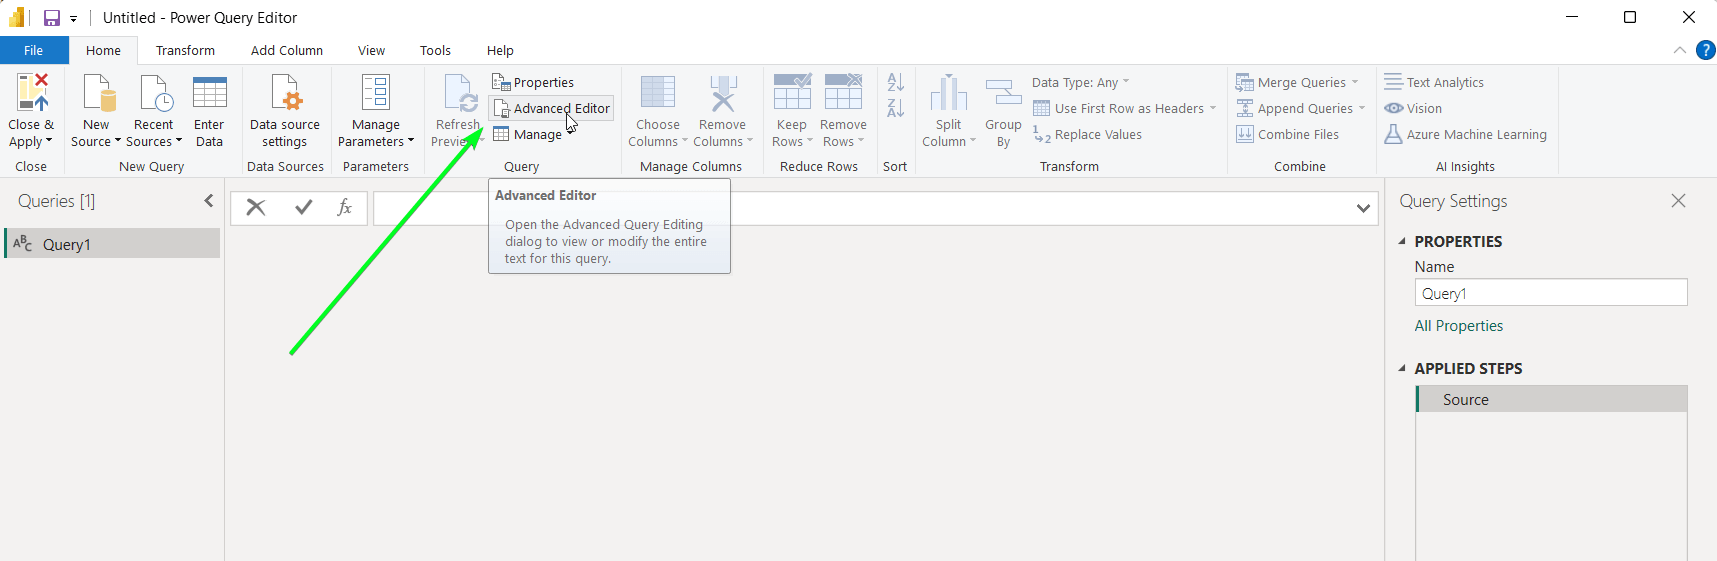This screenshot has width=1717, height=561.
Task: Switch to the Home tab
Action: pos(103,50)
